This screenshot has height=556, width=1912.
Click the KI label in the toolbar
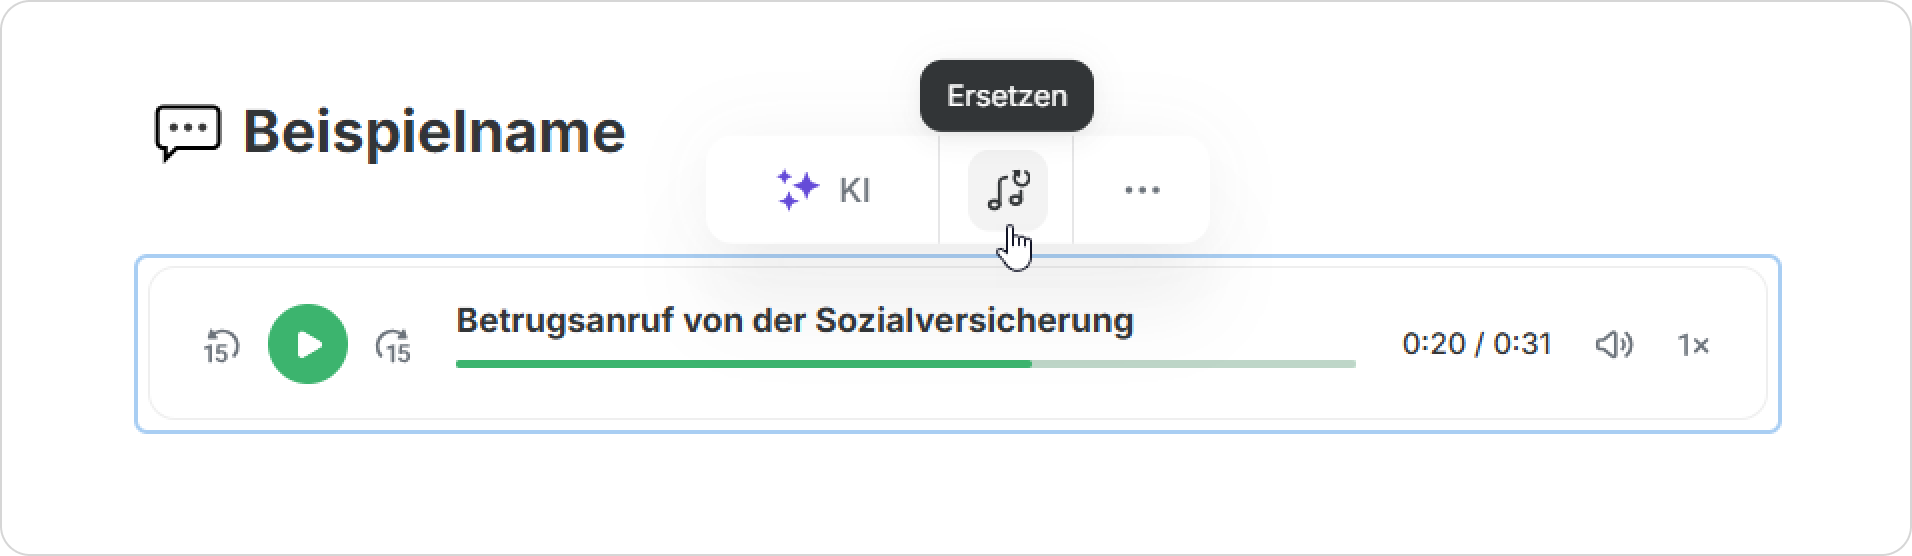(854, 190)
